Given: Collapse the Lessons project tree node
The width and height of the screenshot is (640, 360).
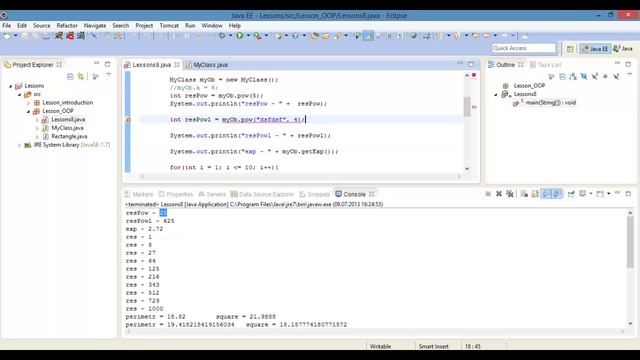Looking at the screenshot, I should click(11, 86).
